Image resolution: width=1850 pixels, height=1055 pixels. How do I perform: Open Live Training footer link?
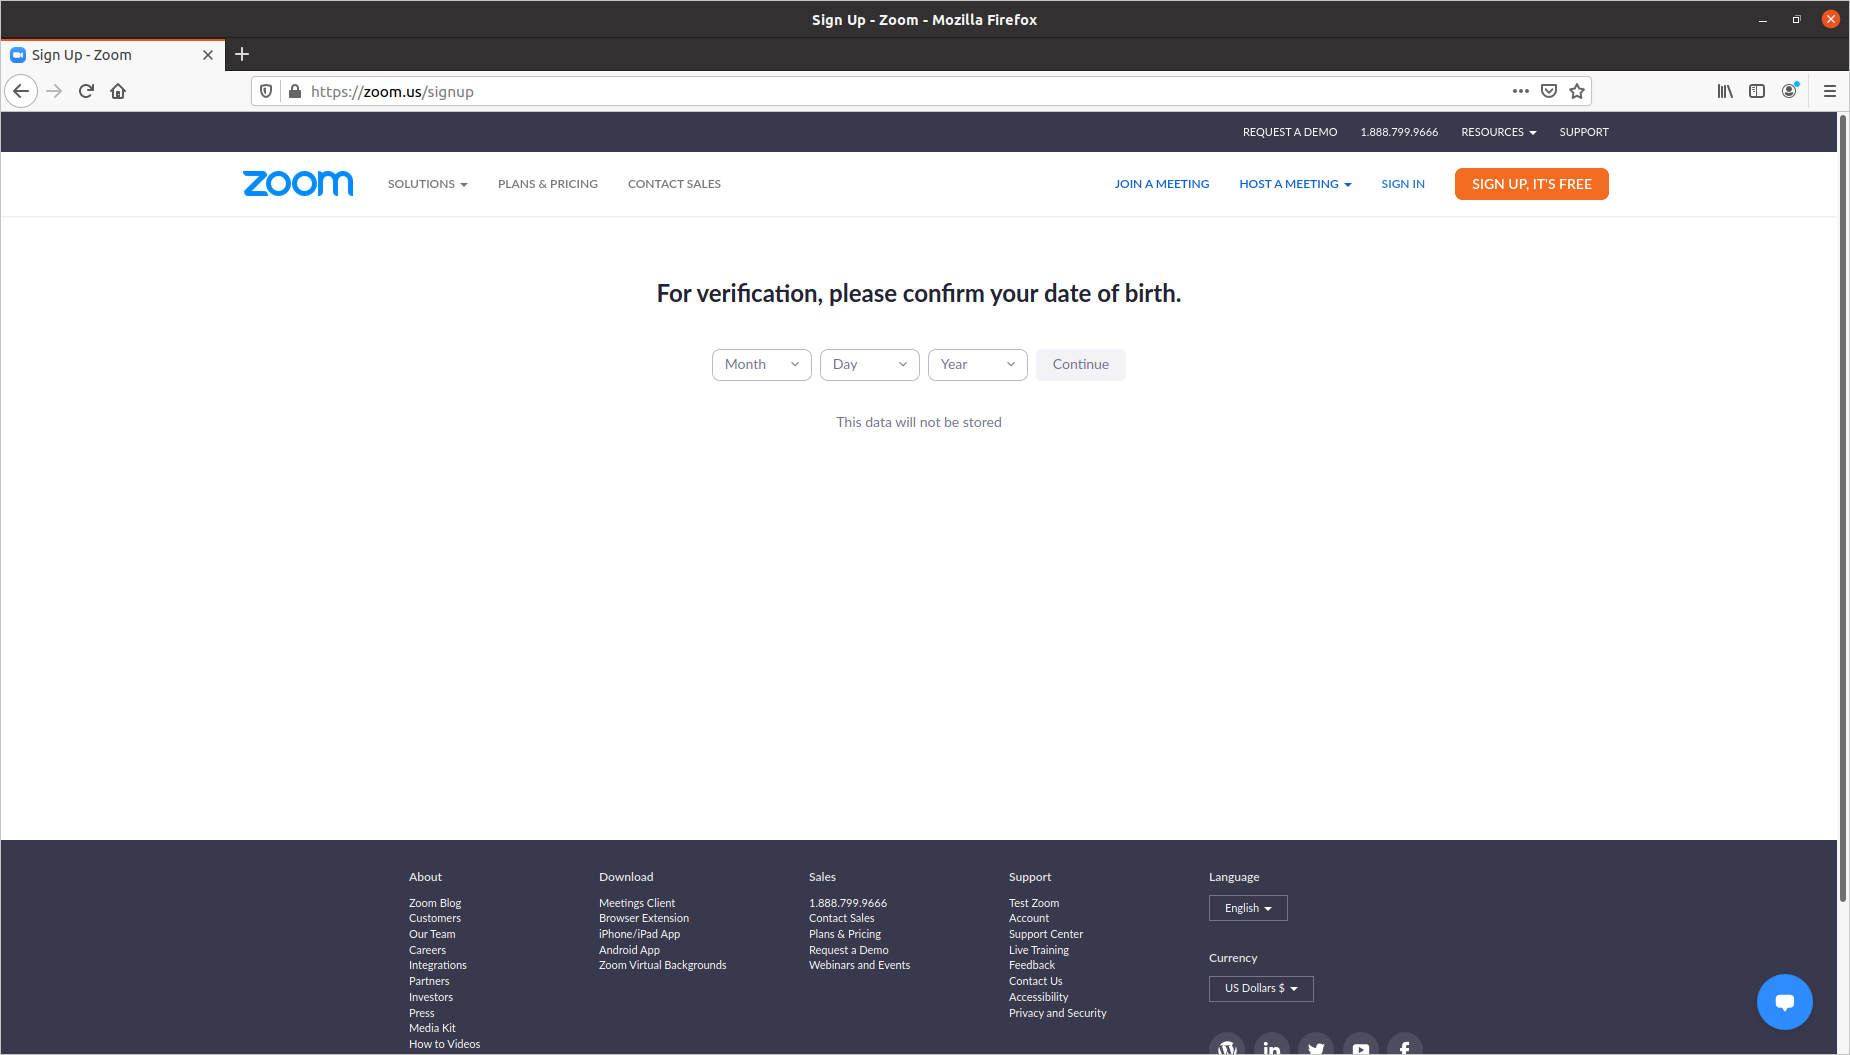pyautogui.click(x=1039, y=950)
